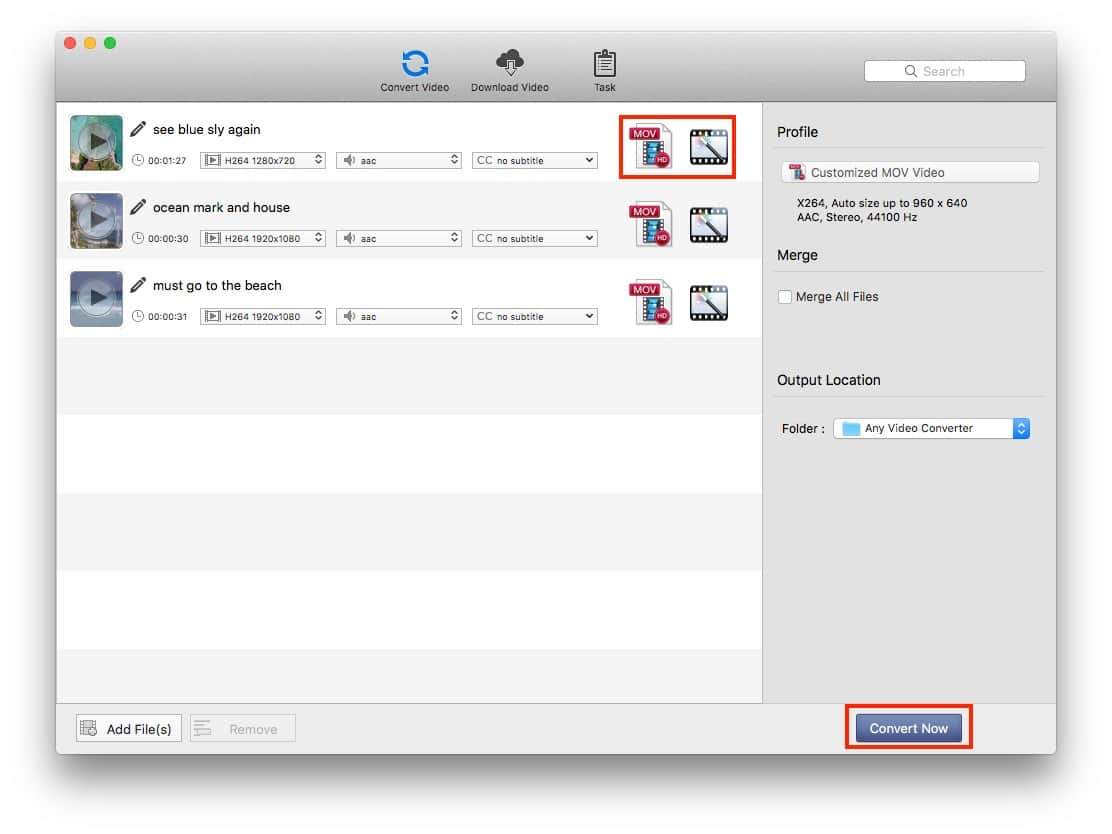Click the 00:00:30 duration value

(168, 239)
